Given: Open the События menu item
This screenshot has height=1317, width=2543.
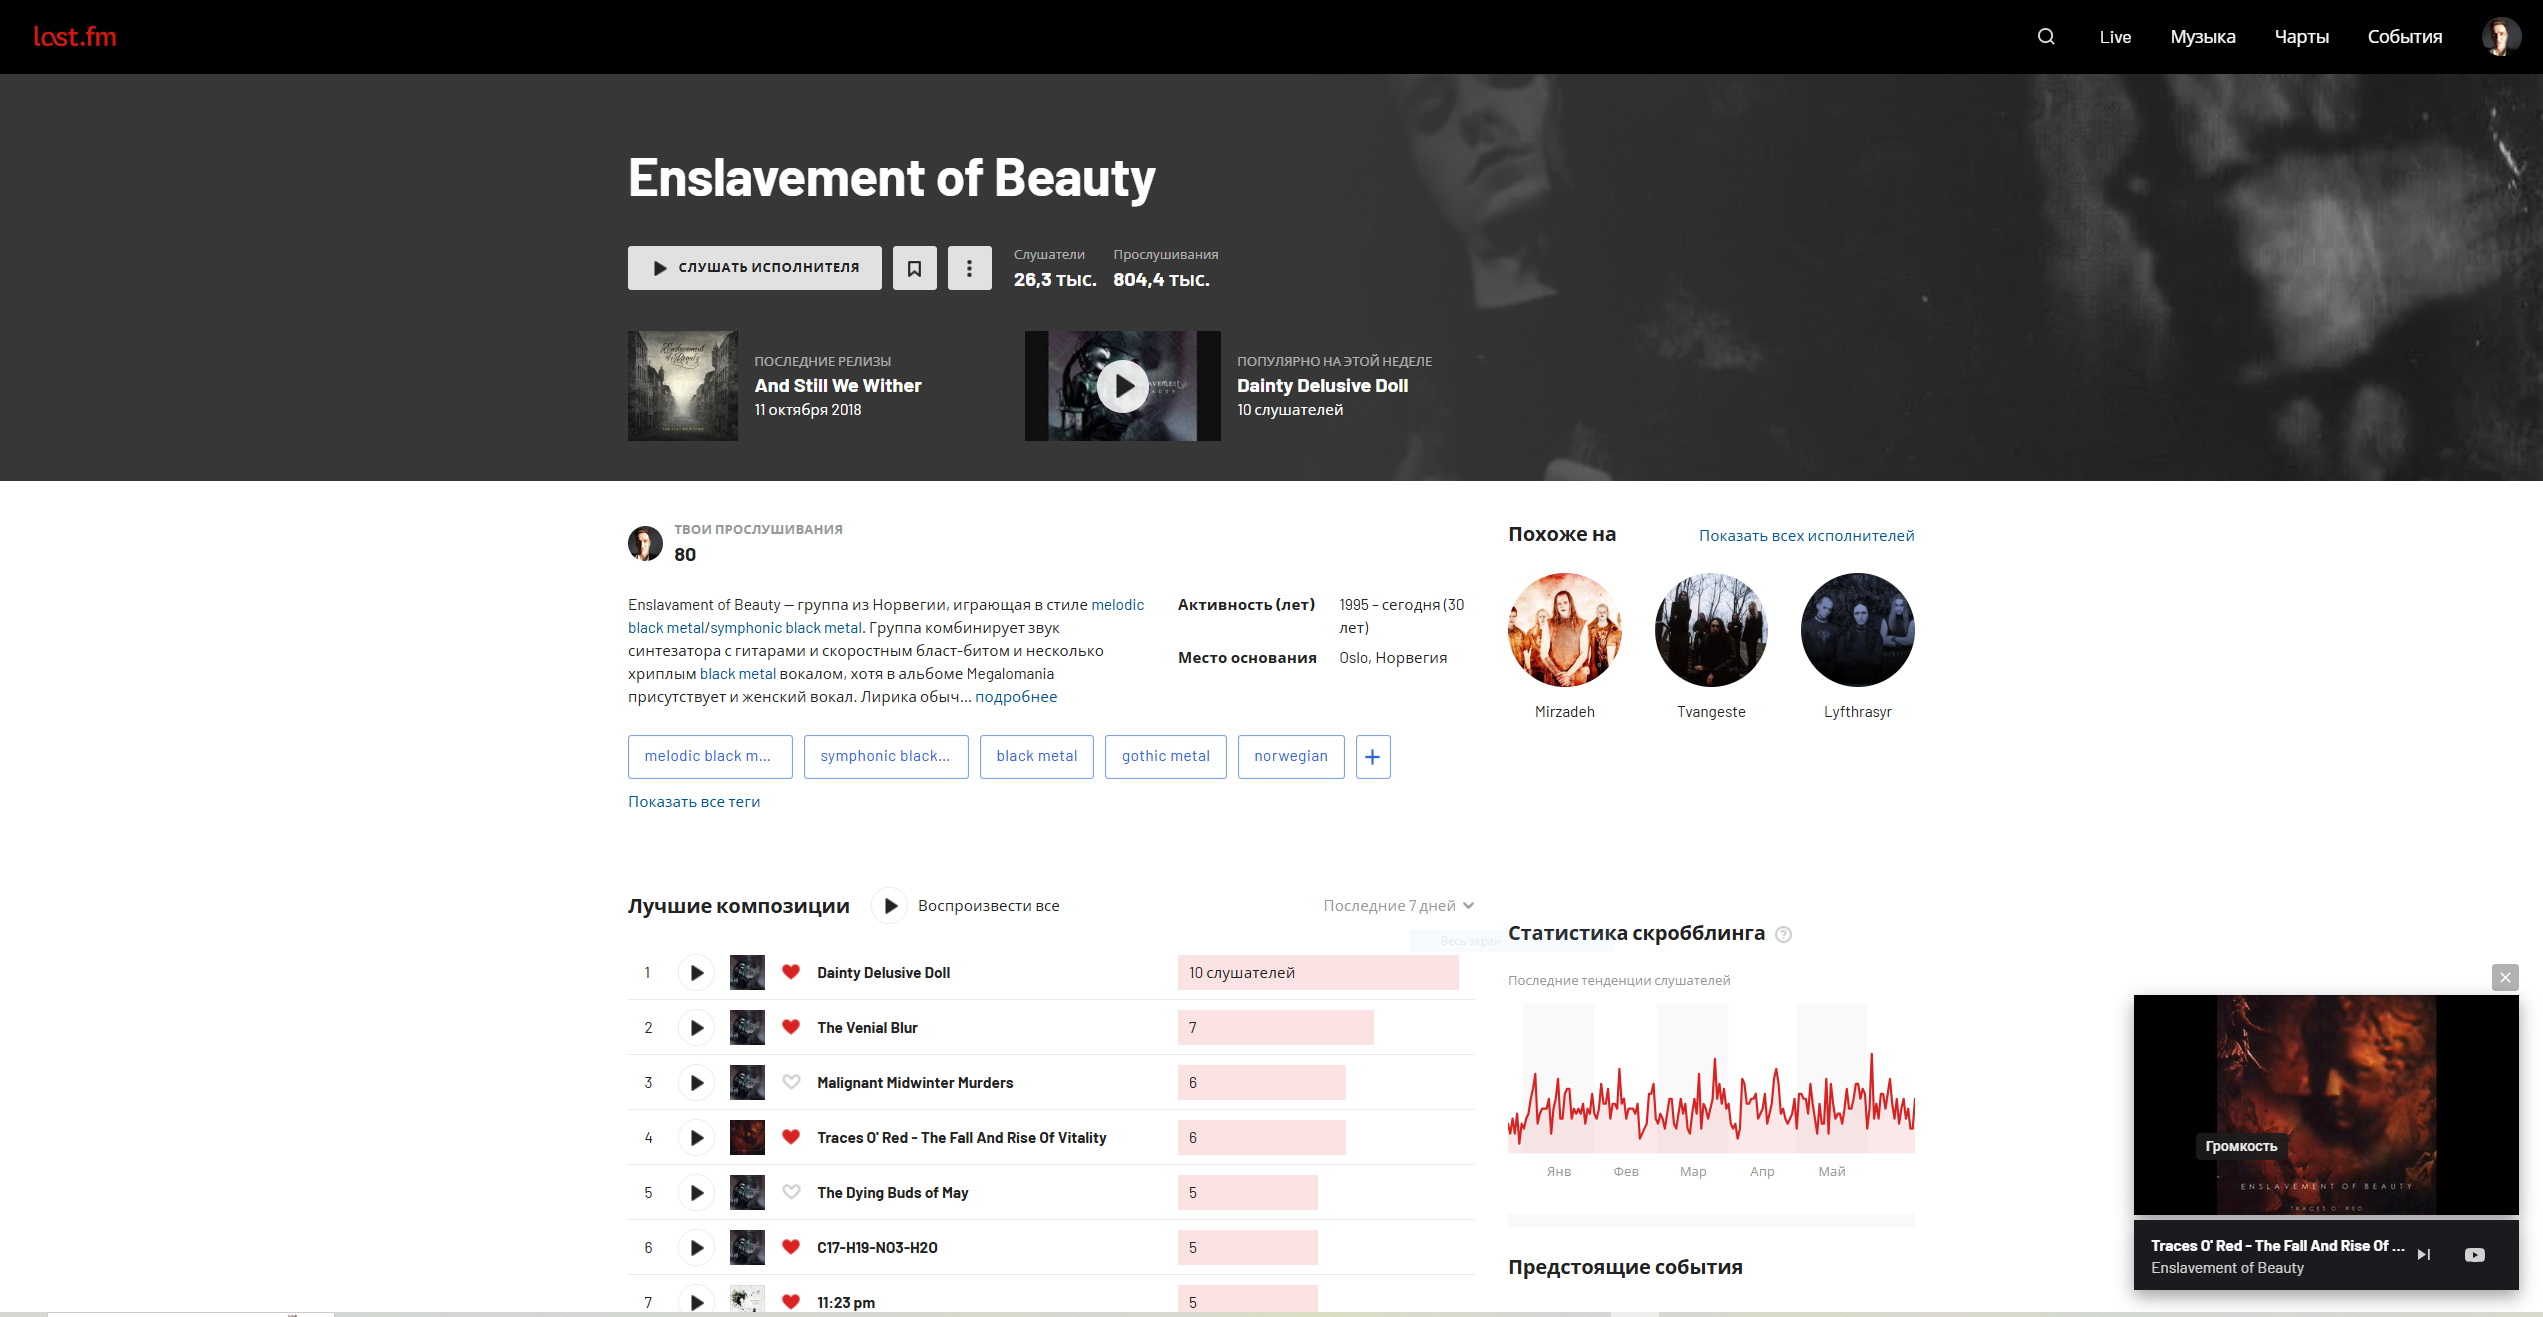Looking at the screenshot, I should 2405,37.
